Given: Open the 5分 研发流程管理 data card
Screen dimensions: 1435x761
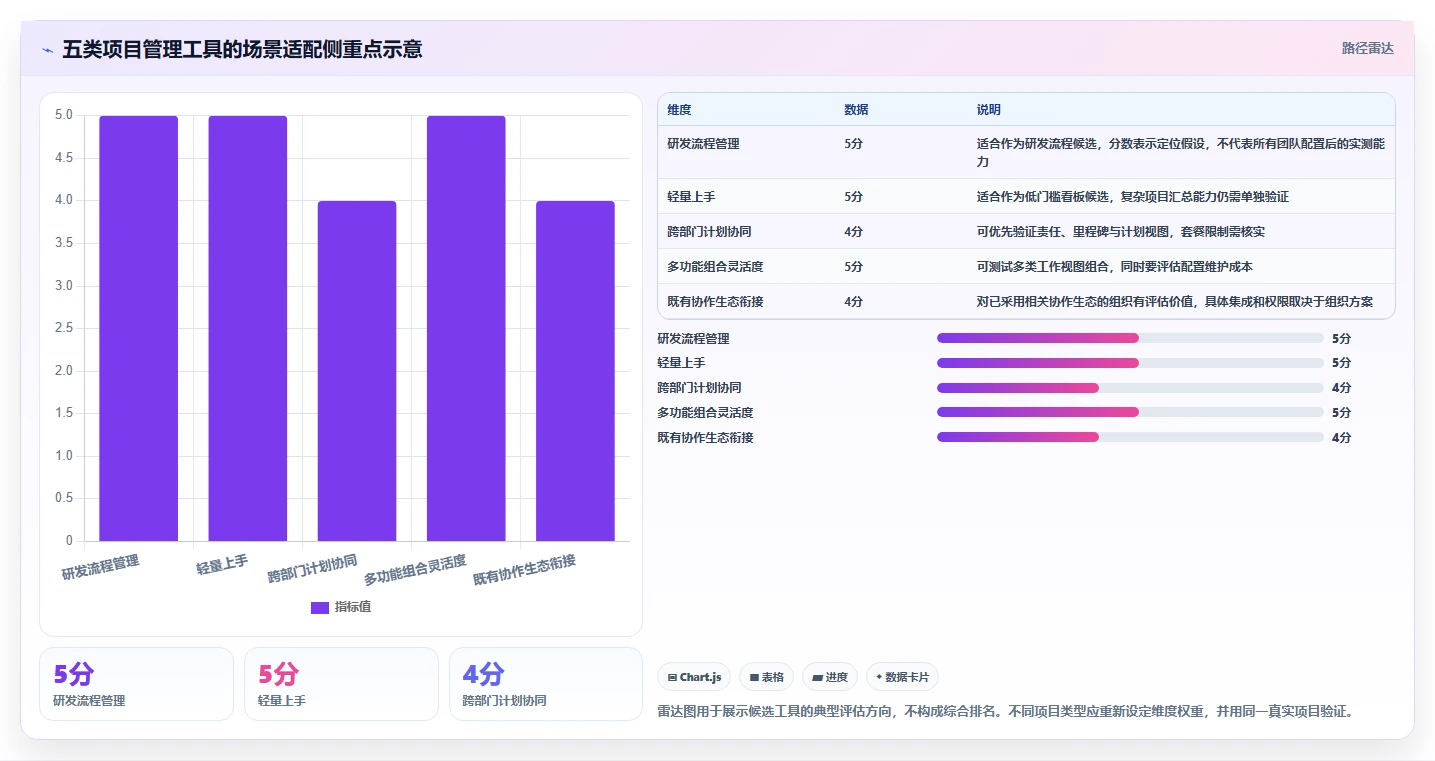Looking at the screenshot, I should [136, 684].
